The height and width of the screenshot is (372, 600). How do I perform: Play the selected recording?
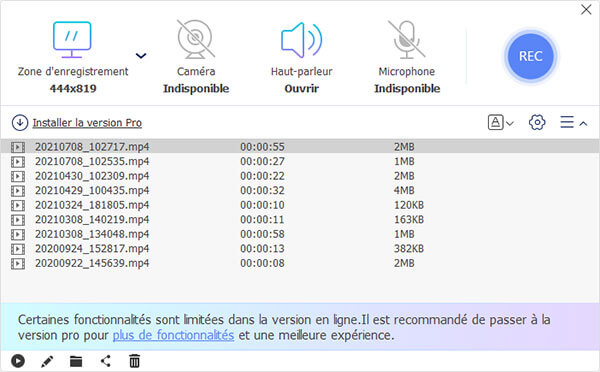[x=18, y=361]
